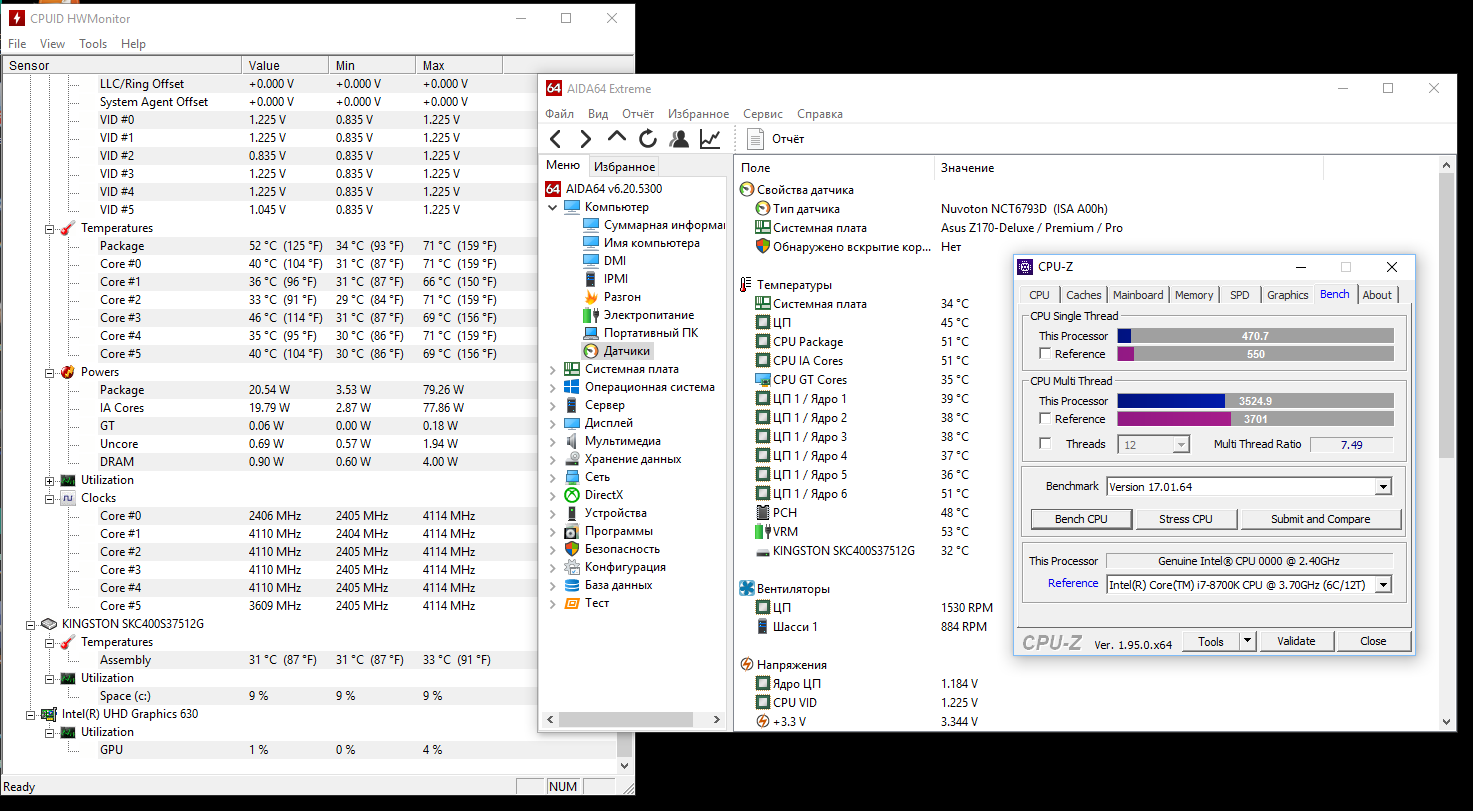1473x811 pixels.
Task: Click Submit and Compare in CPU-Z
Action: 1321,519
